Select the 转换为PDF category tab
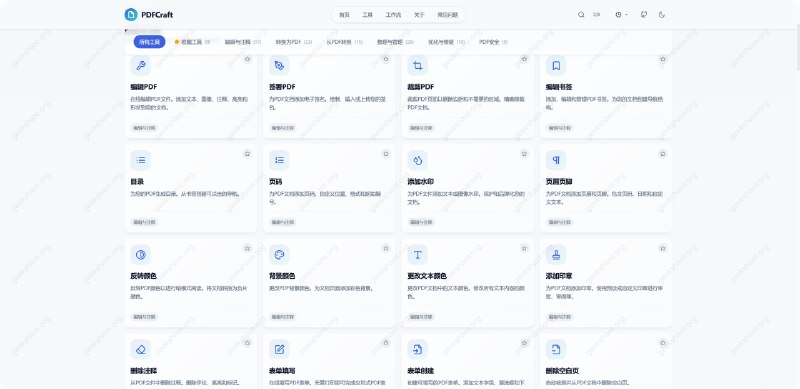 click(294, 42)
